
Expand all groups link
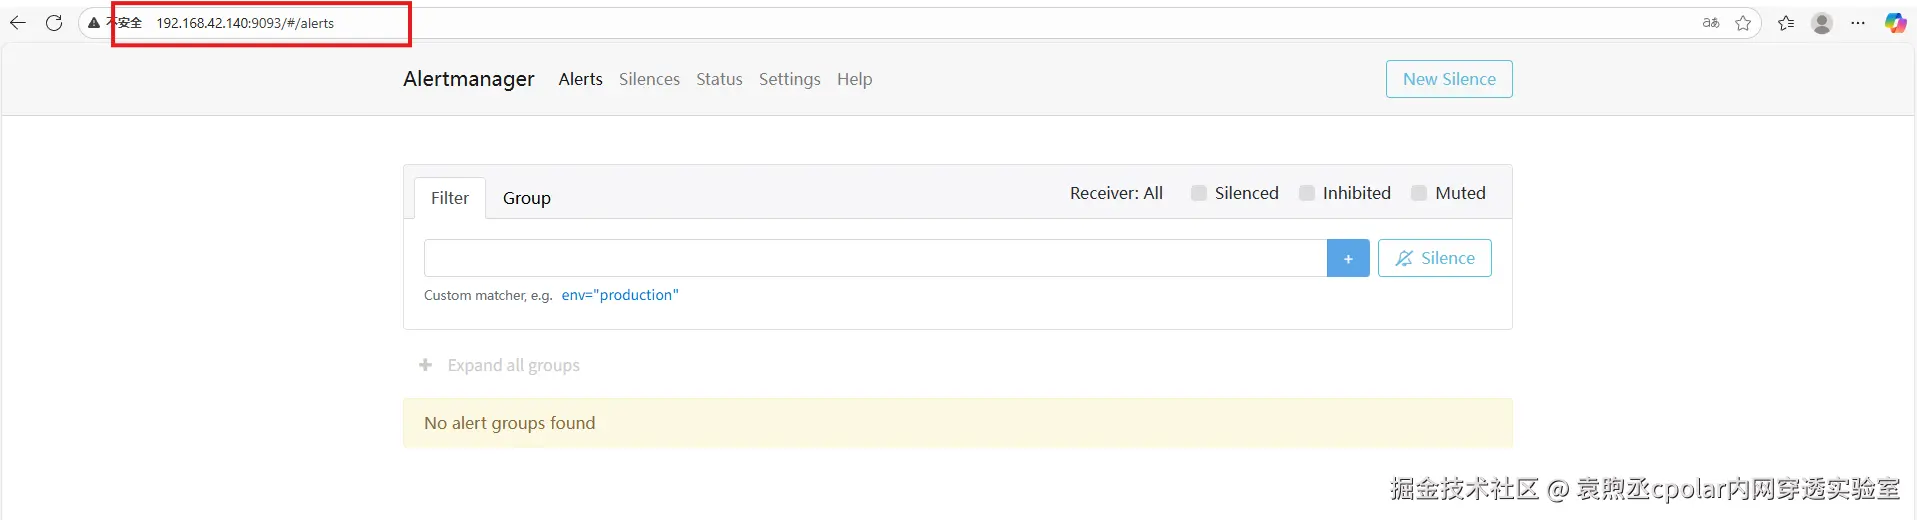(x=514, y=365)
